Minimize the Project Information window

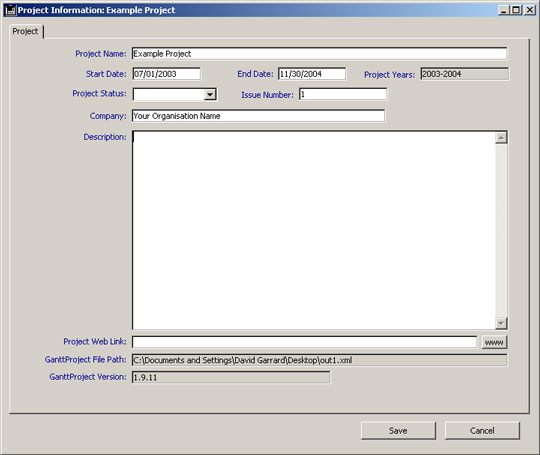point(504,10)
